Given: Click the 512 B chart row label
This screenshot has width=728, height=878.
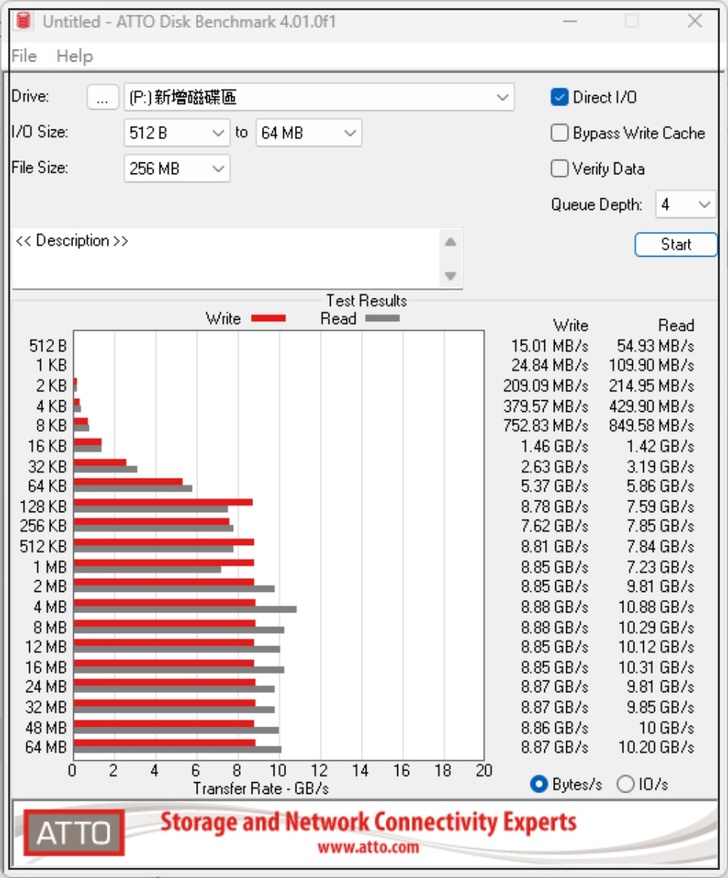Looking at the screenshot, I should [x=48, y=346].
